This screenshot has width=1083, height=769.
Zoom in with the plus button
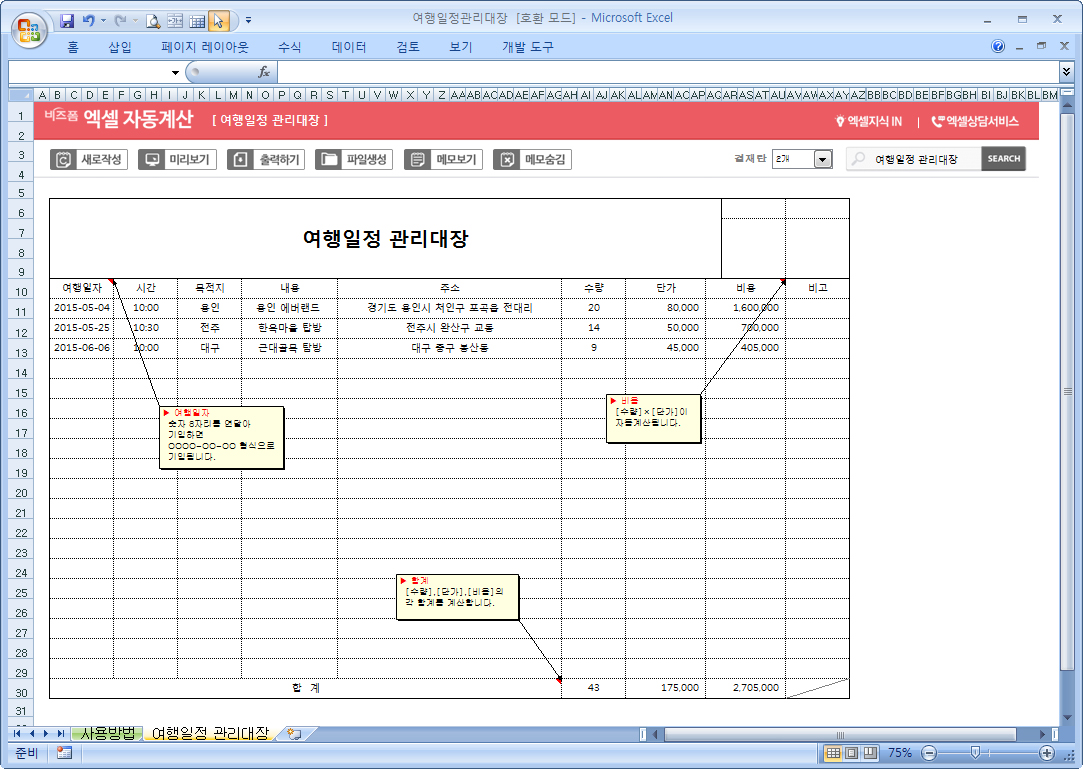(1047, 753)
